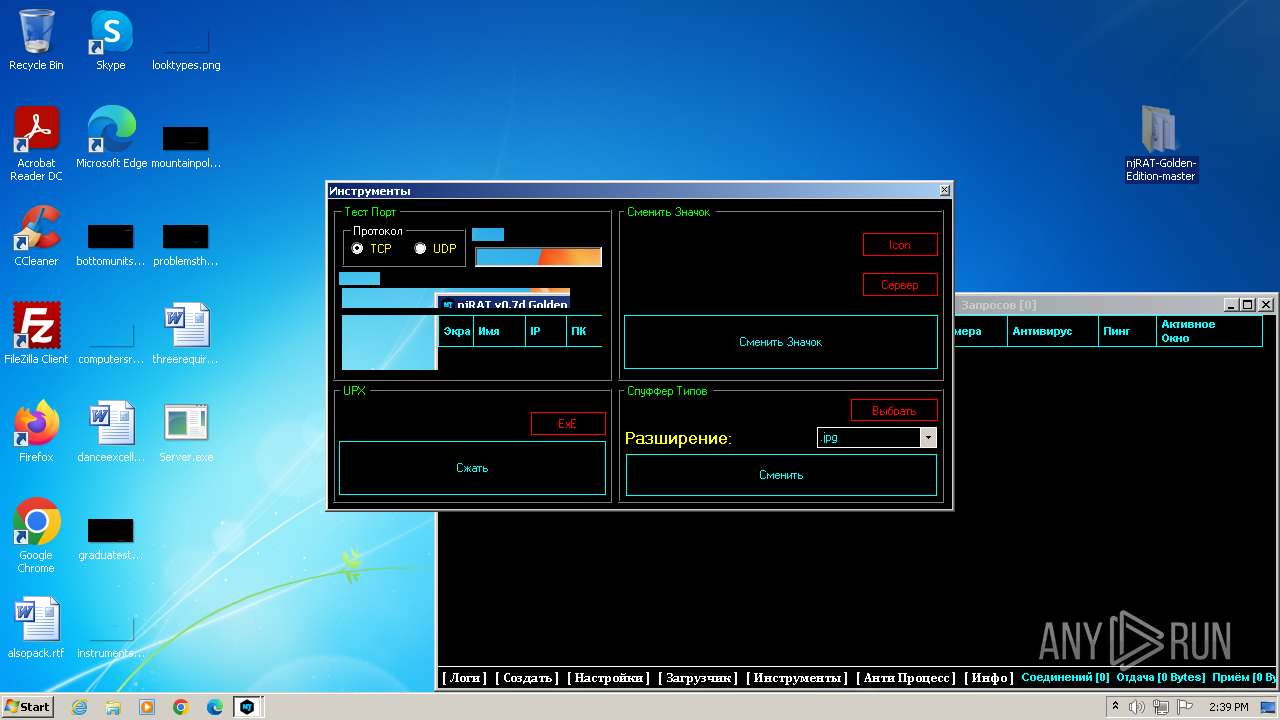
Task: Click the Start button
Action: pyautogui.click(x=28, y=707)
